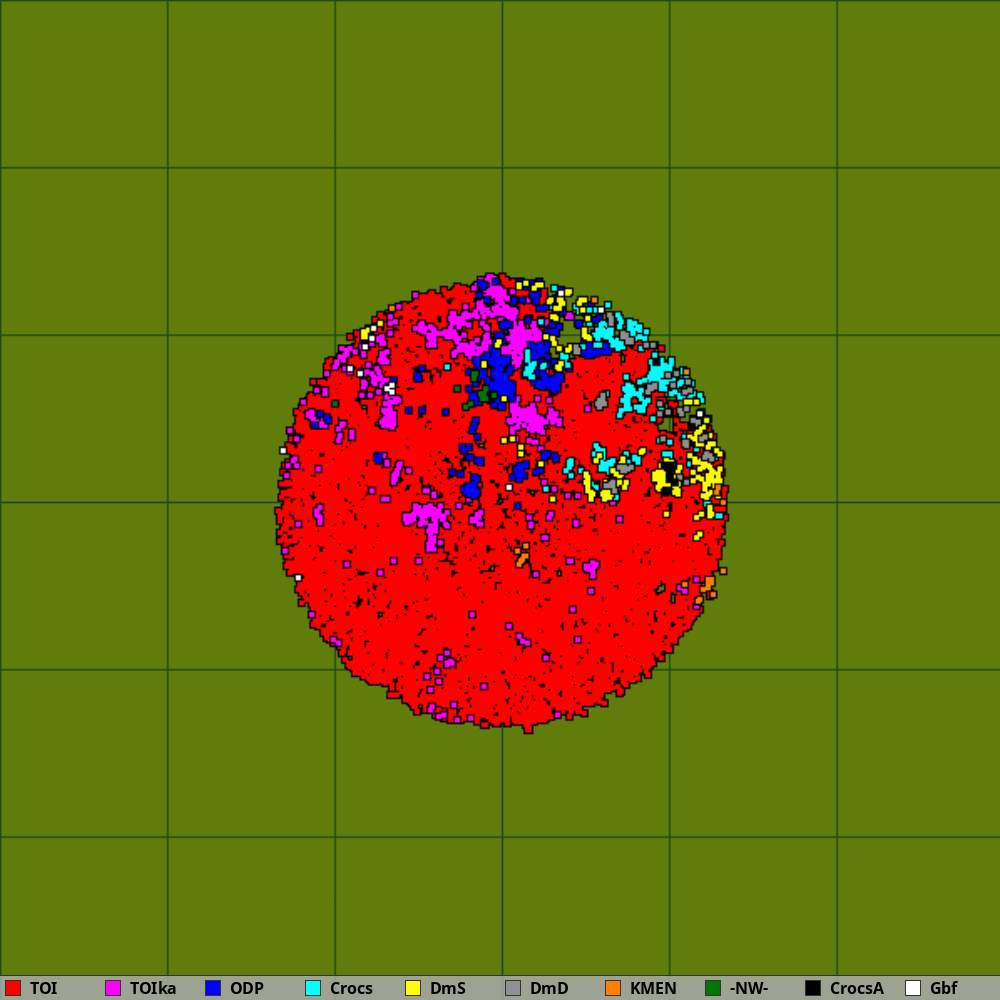Select the -NW- legend label
The image size is (1000, 1000).
point(749,988)
